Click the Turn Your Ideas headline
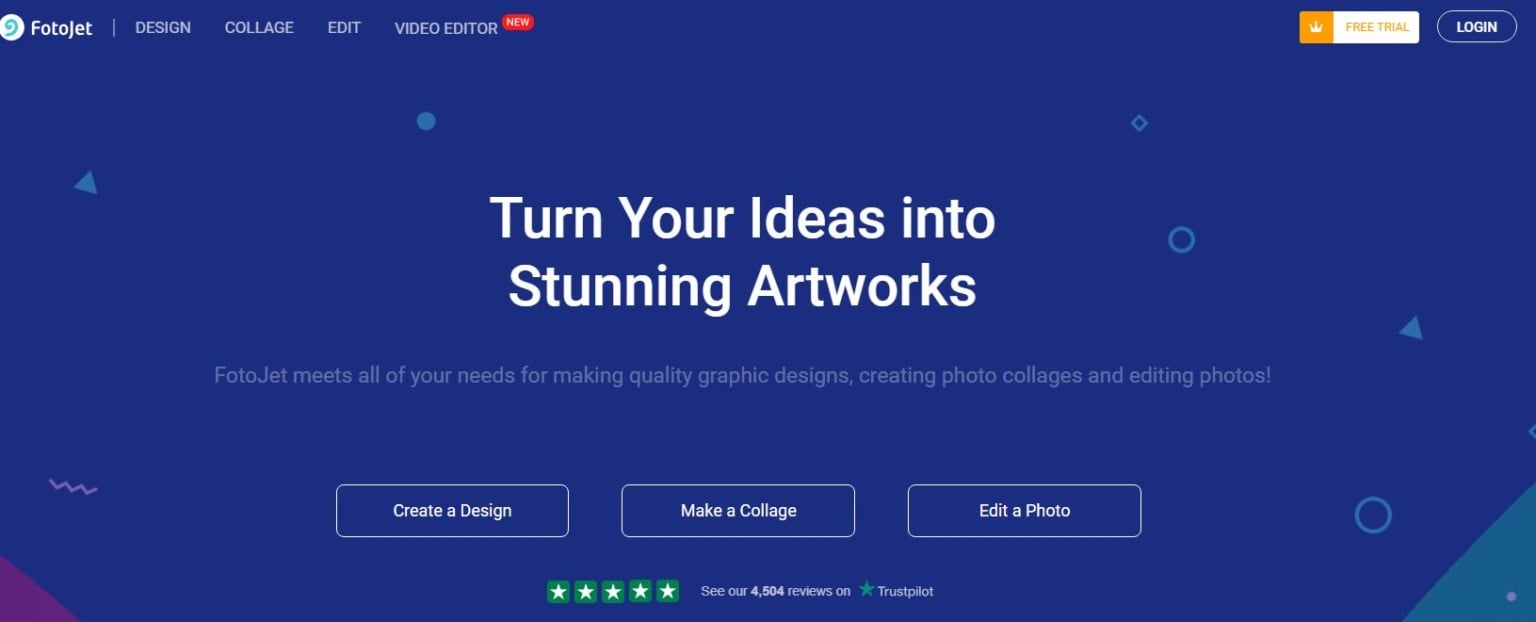The image size is (1536, 622). coord(742,252)
